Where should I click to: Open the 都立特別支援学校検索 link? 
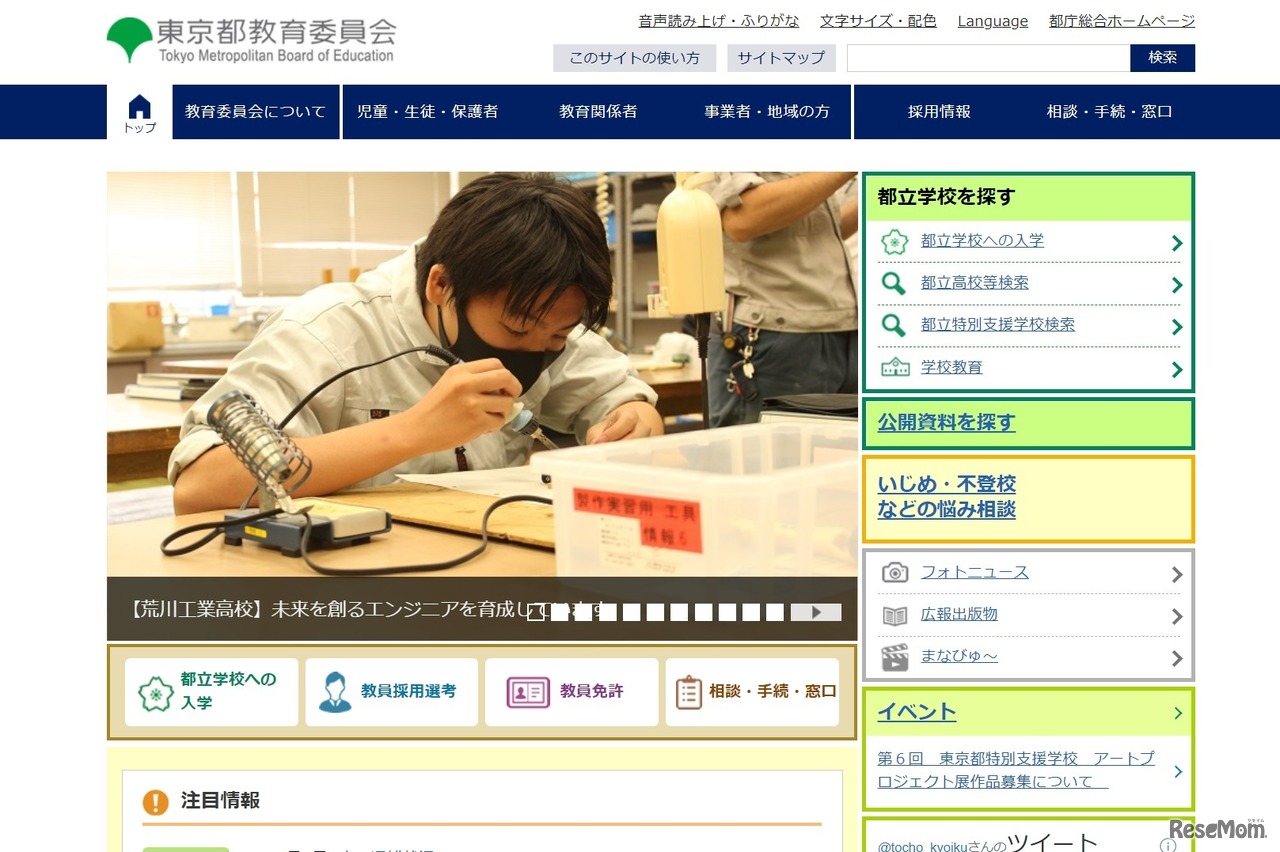[998, 325]
